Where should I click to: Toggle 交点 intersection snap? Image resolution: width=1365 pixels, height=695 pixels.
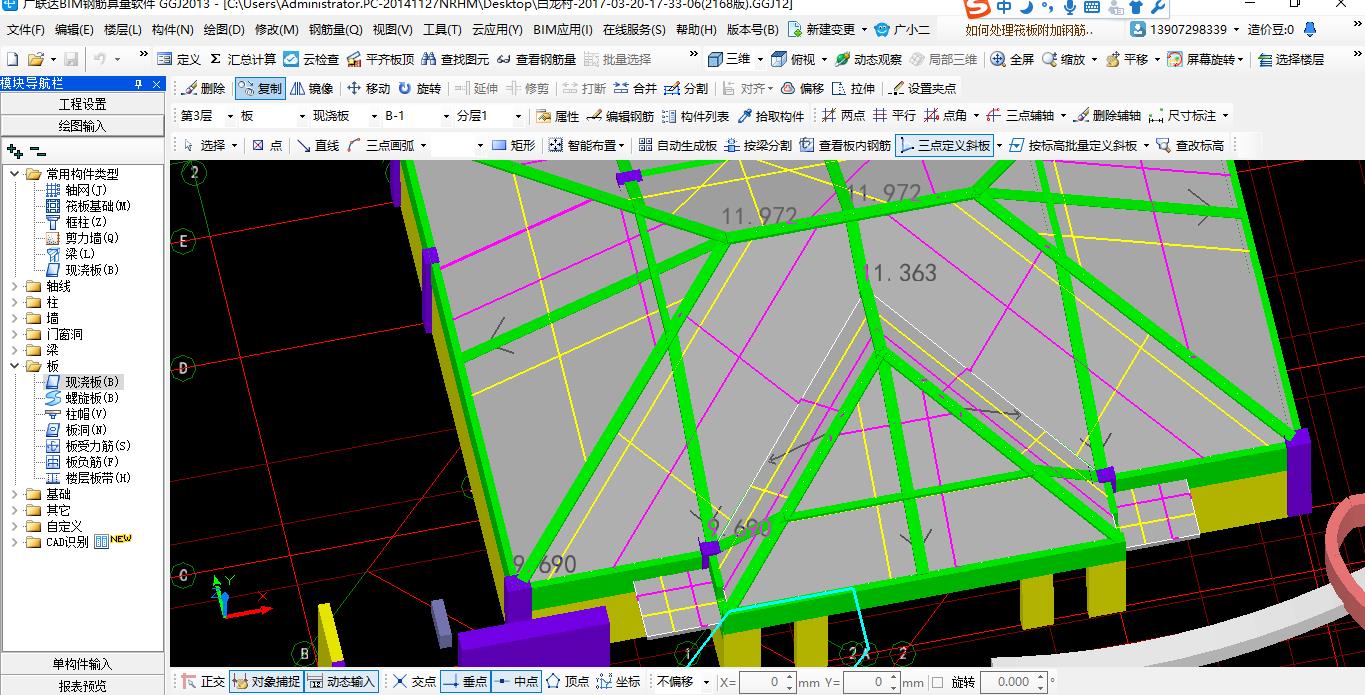pos(414,682)
